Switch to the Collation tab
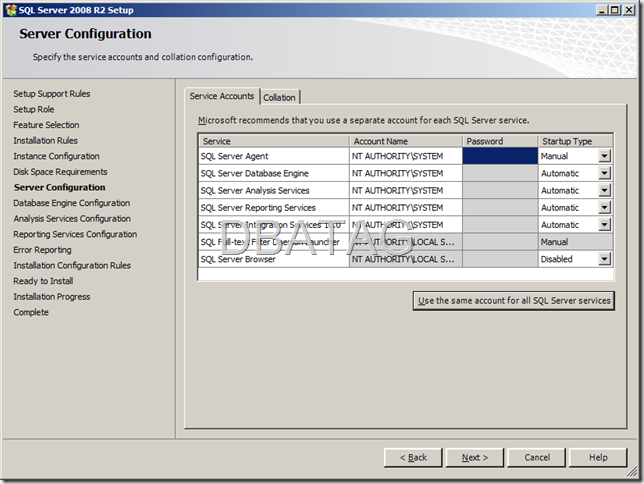 [279, 97]
